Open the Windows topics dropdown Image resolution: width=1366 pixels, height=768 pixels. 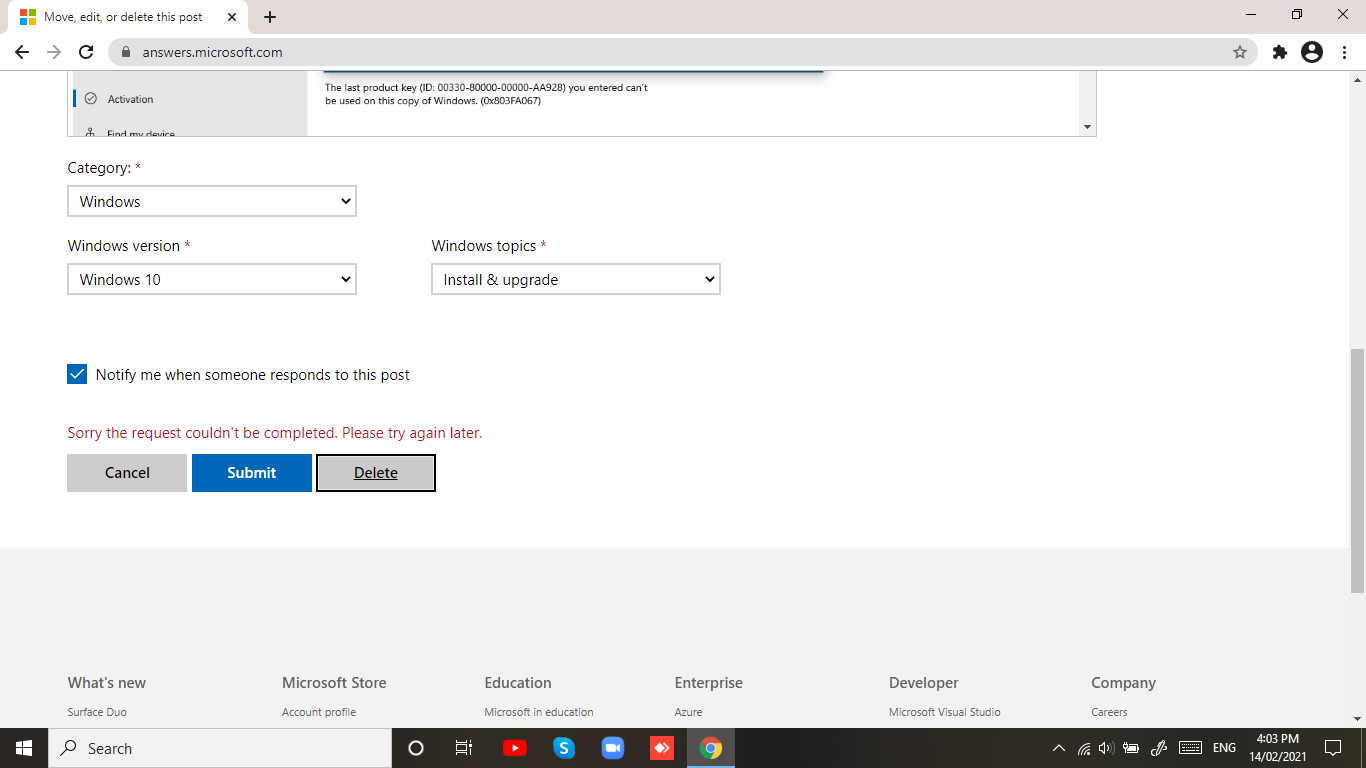[x=576, y=279]
